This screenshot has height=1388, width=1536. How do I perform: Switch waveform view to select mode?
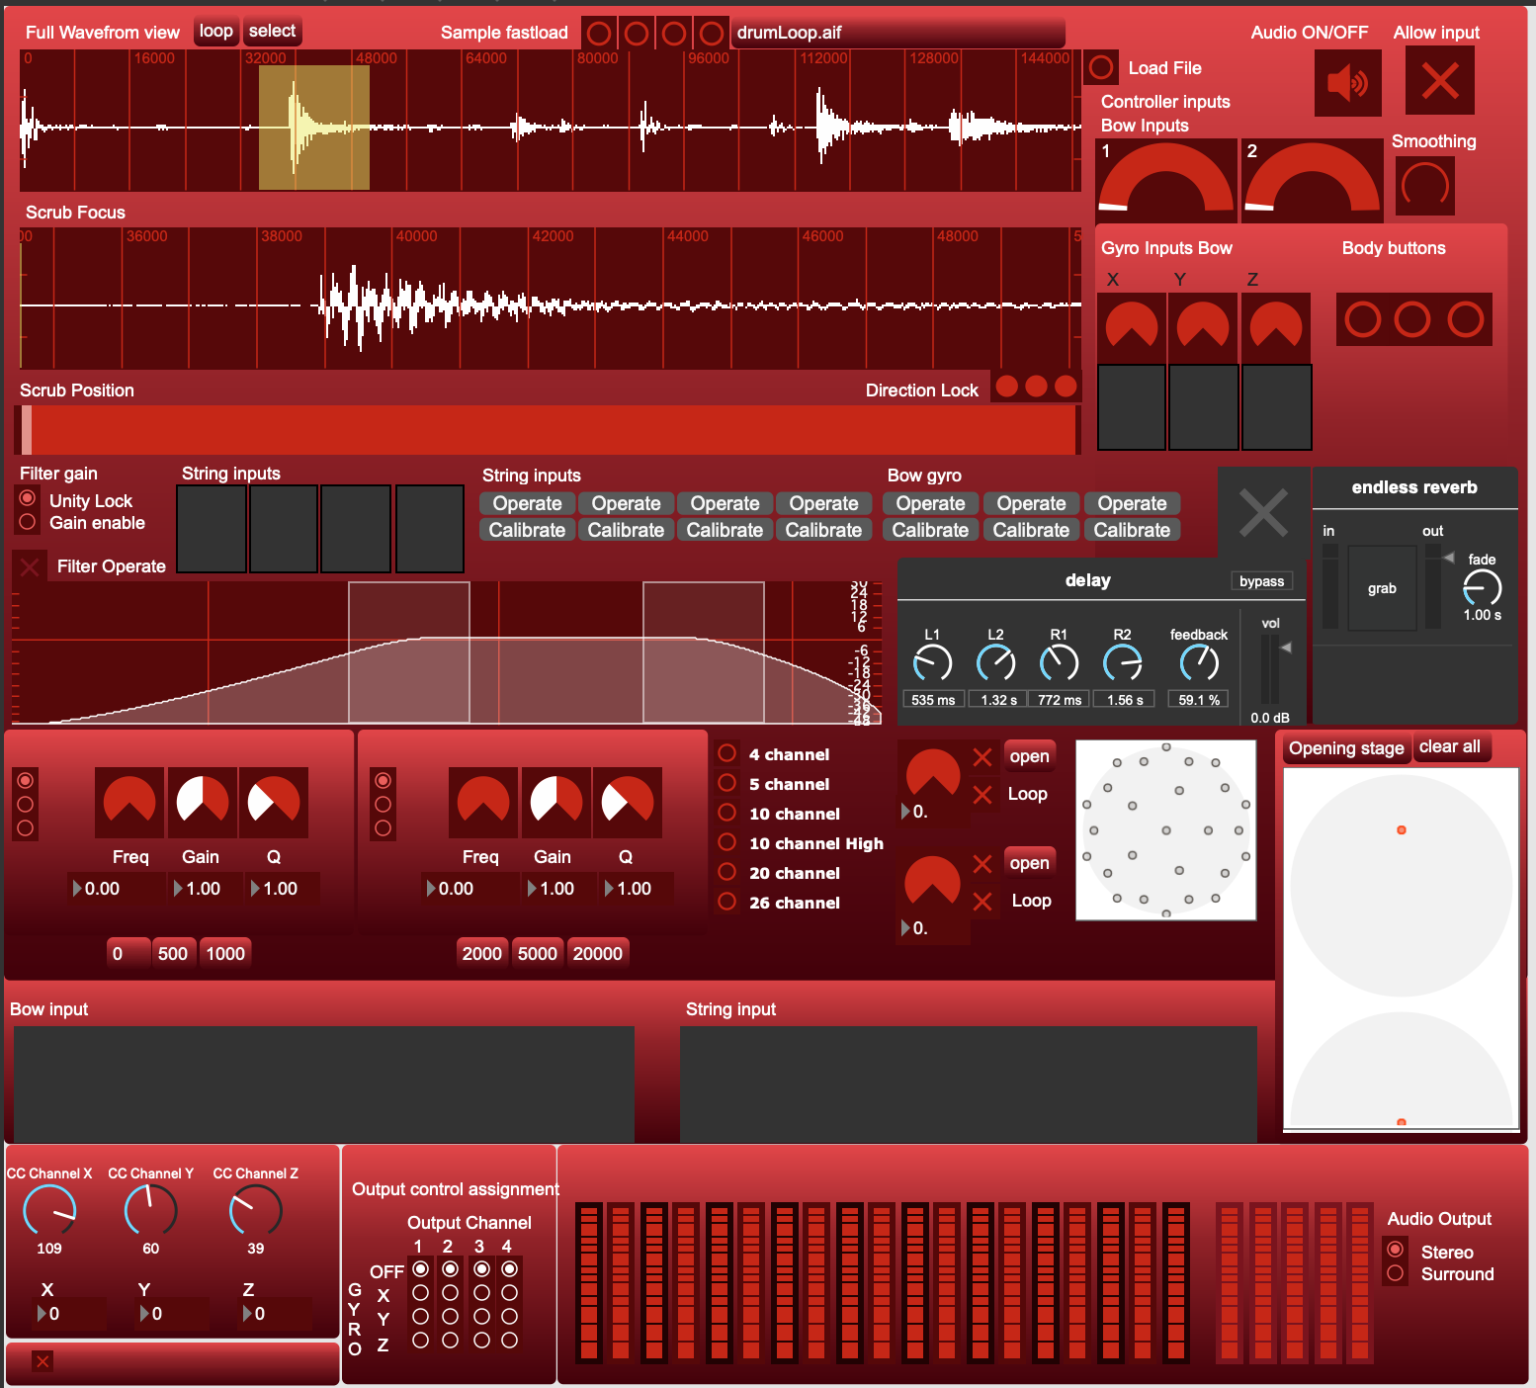click(x=272, y=31)
